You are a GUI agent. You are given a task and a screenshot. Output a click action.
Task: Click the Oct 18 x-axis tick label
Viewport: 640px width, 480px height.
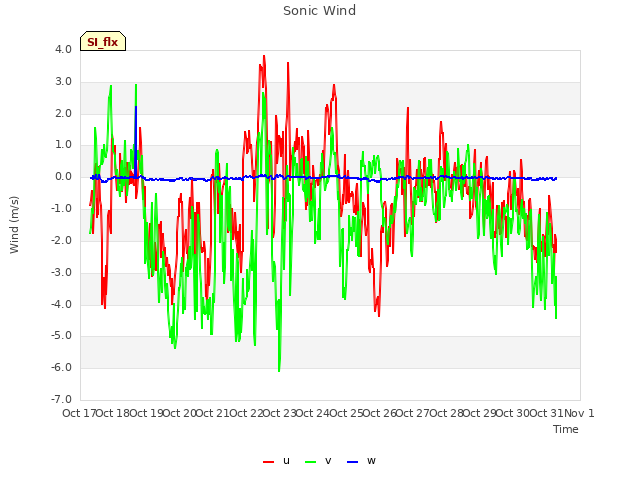[113, 413]
